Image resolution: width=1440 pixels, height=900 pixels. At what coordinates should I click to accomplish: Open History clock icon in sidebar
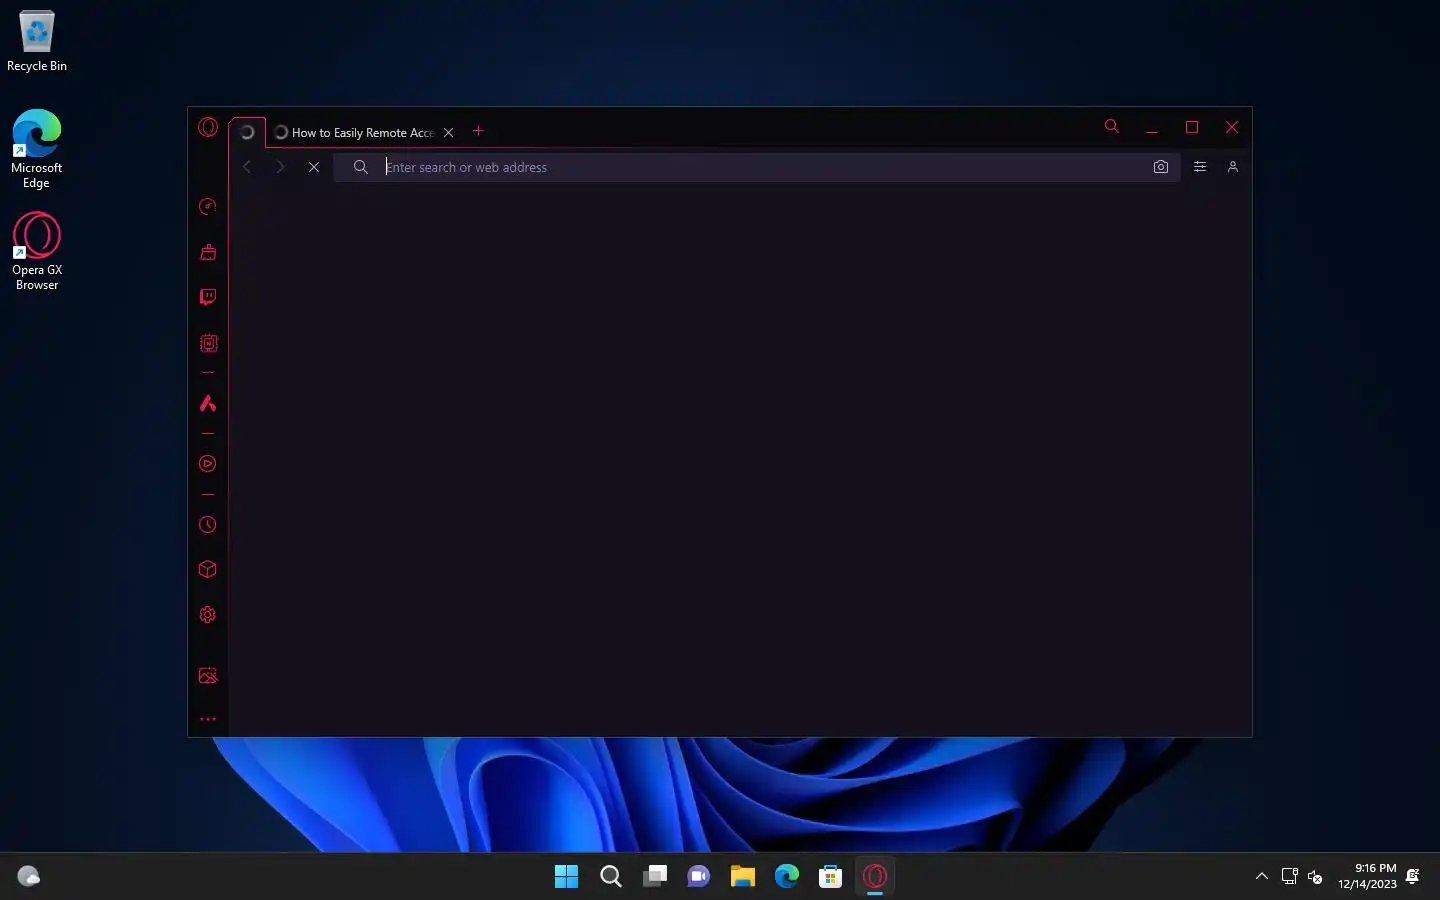coord(208,524)
